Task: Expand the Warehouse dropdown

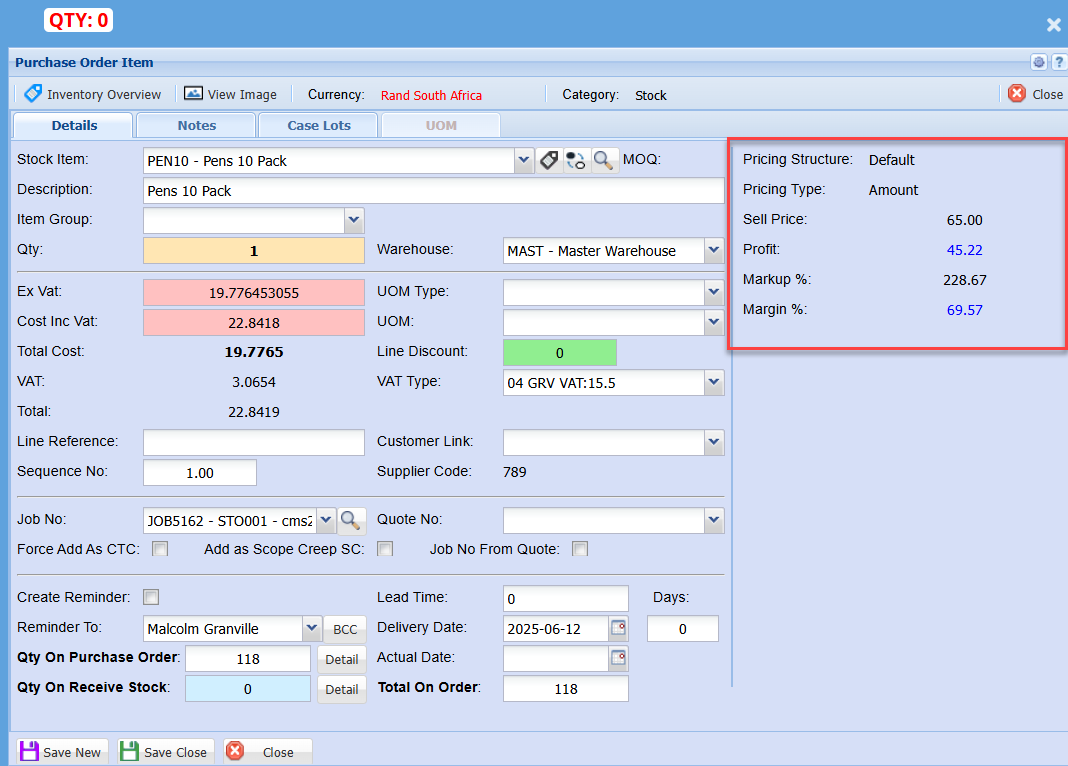Action: coord(713,250)
